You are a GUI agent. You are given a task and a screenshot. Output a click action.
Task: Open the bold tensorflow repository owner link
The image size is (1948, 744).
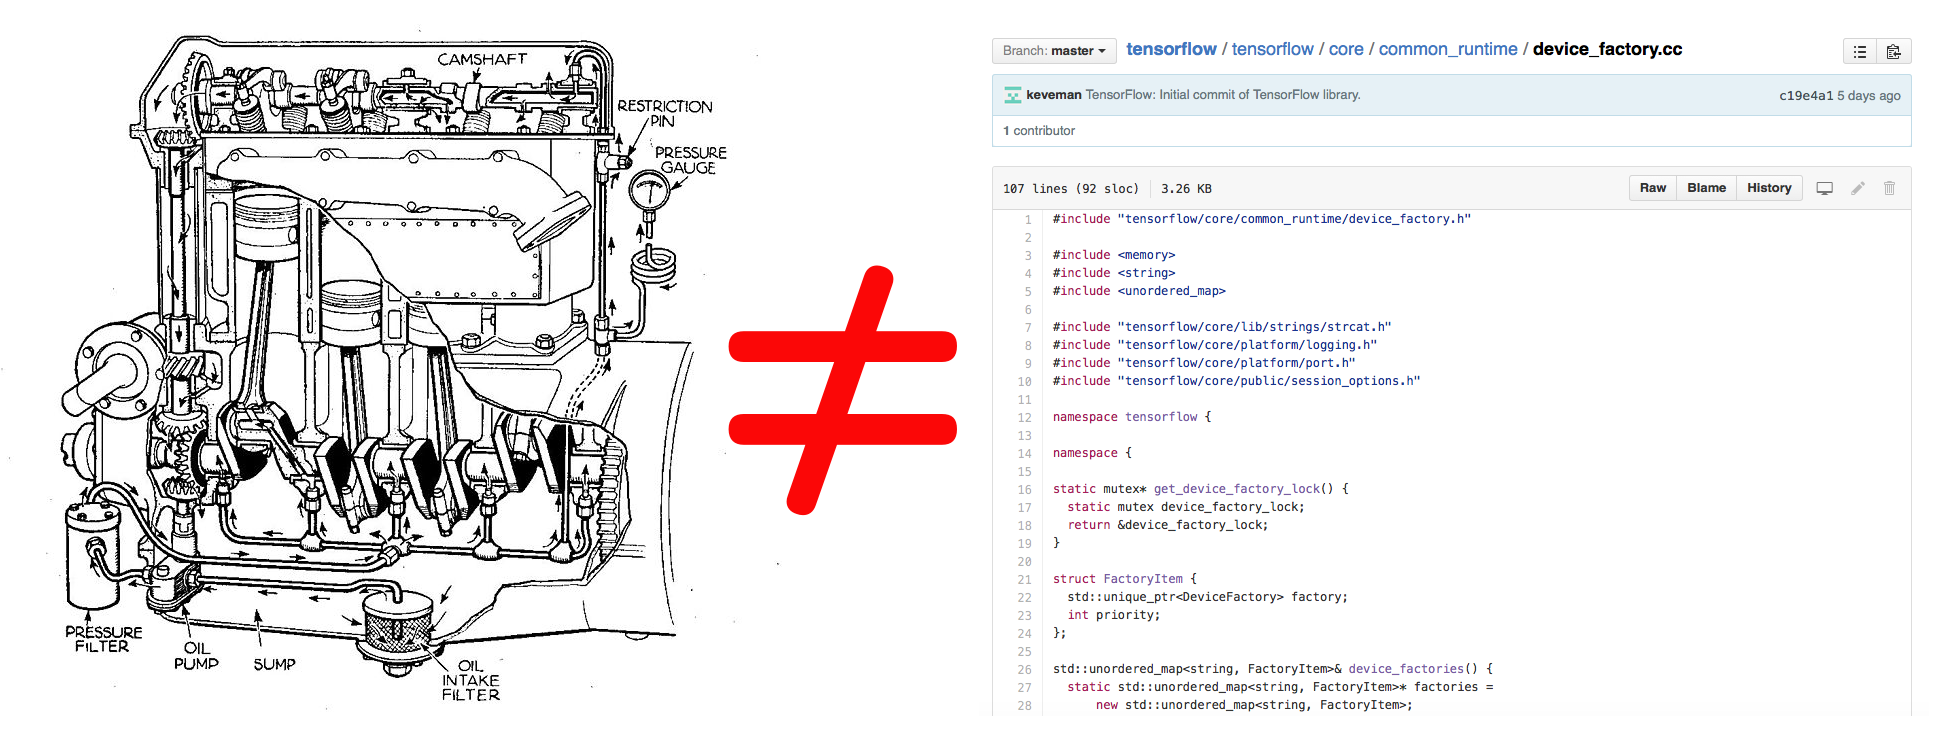pos(1171,49)
